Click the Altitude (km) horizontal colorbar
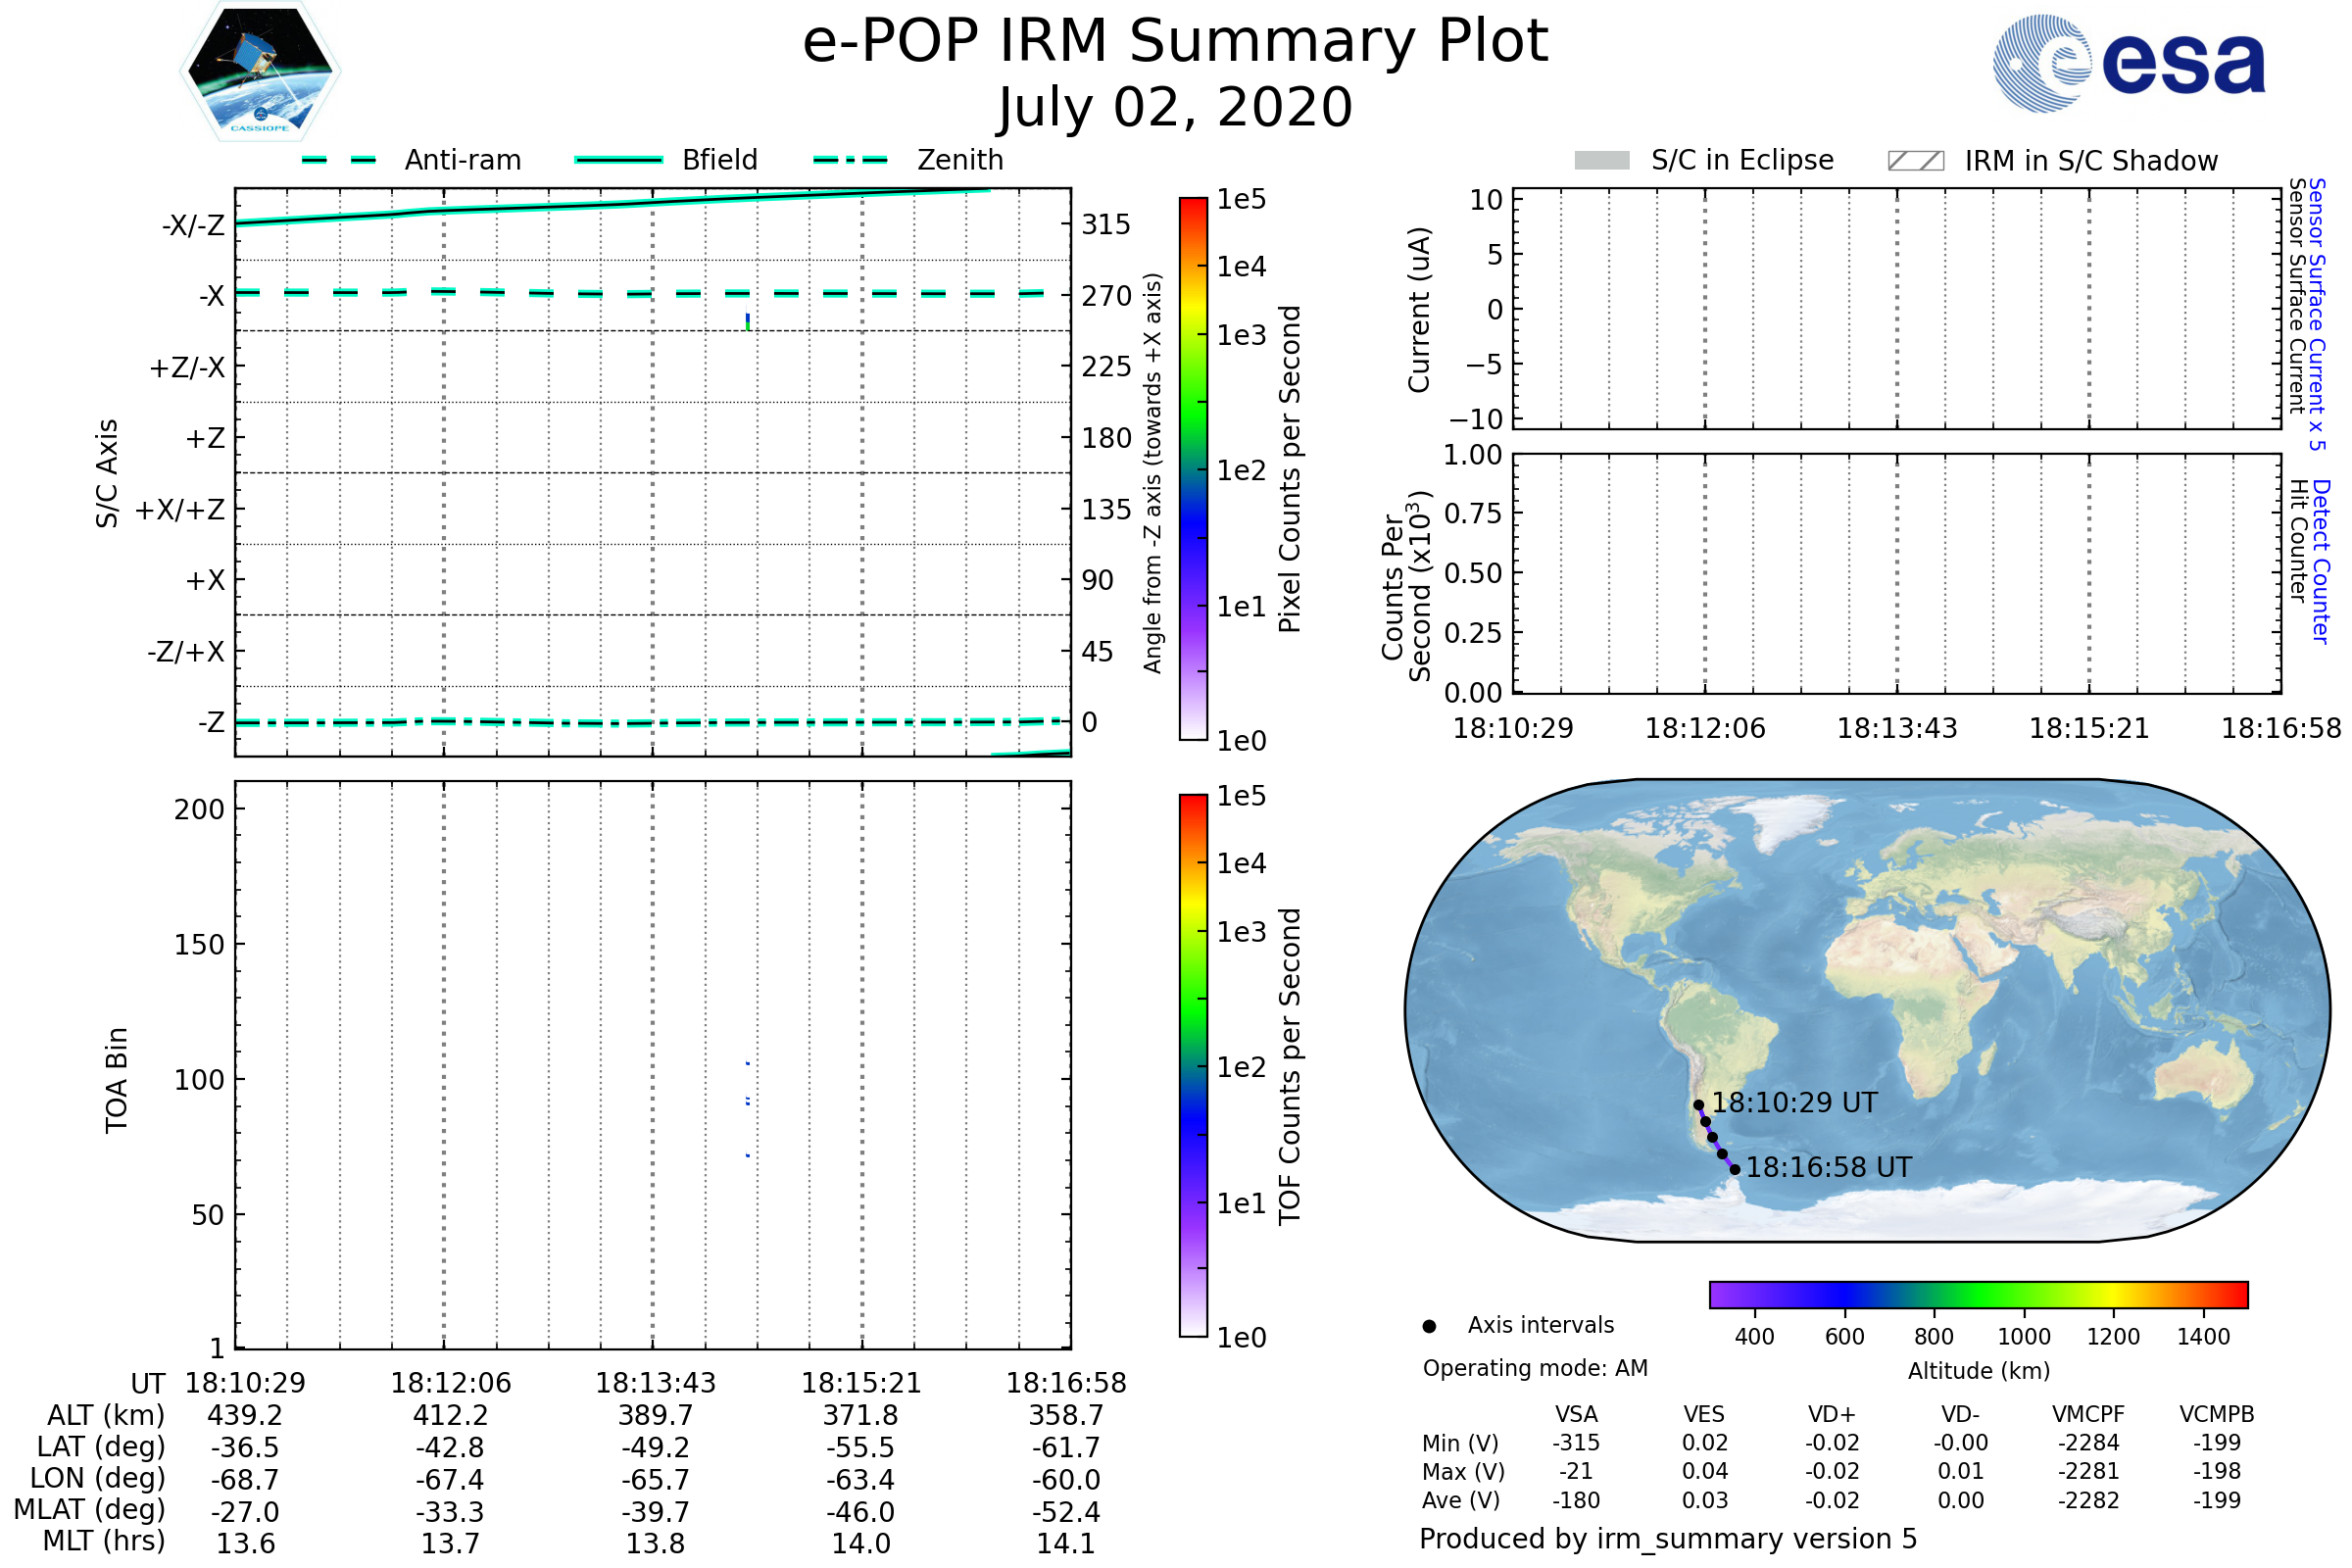Screen dimensions: 2352x1568 (x=1978, y=1295)
